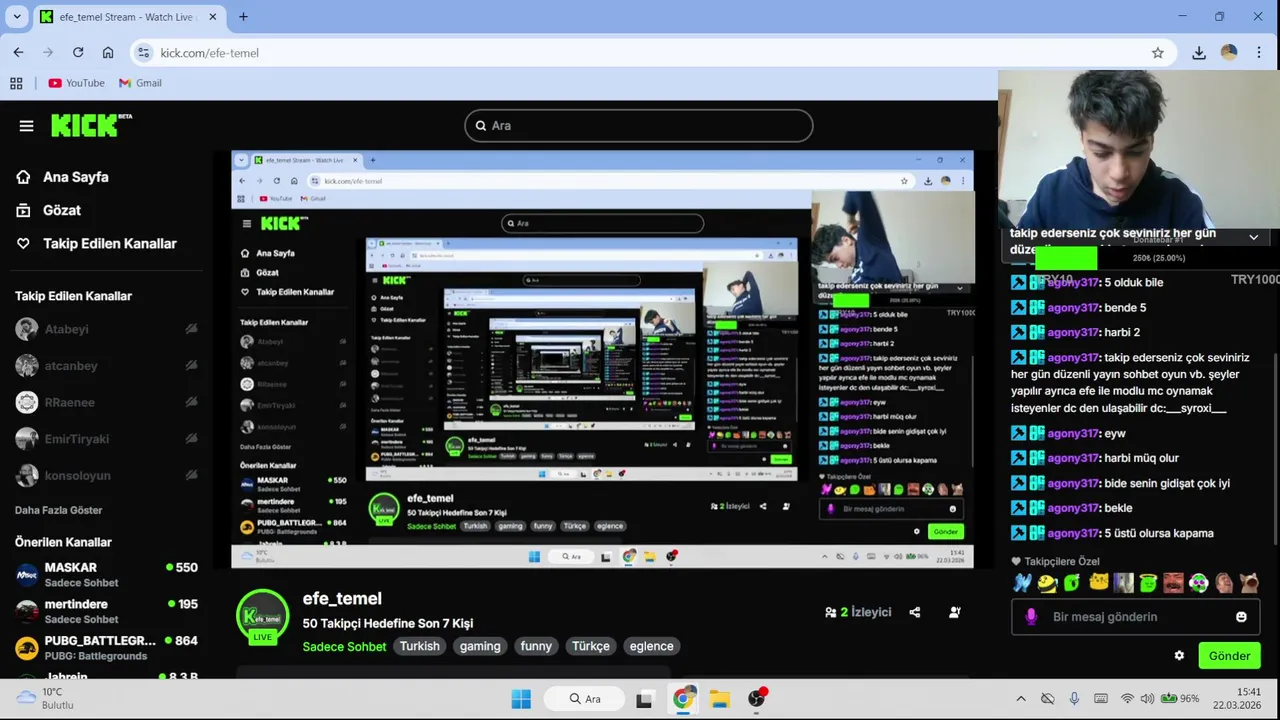Click the share icon beside İzleyici count
This screenshot has width=1280, height=720.
point(915,612)
